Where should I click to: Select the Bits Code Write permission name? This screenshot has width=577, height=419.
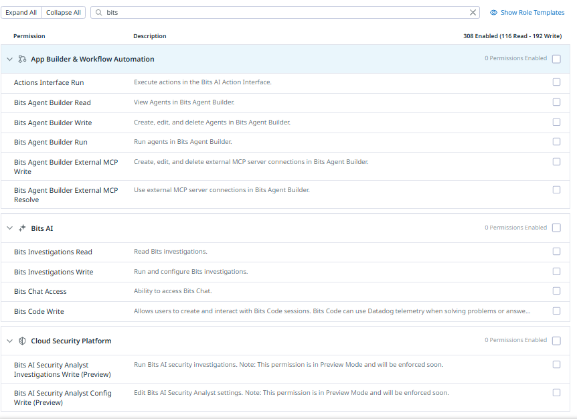(x=39, y=312)
